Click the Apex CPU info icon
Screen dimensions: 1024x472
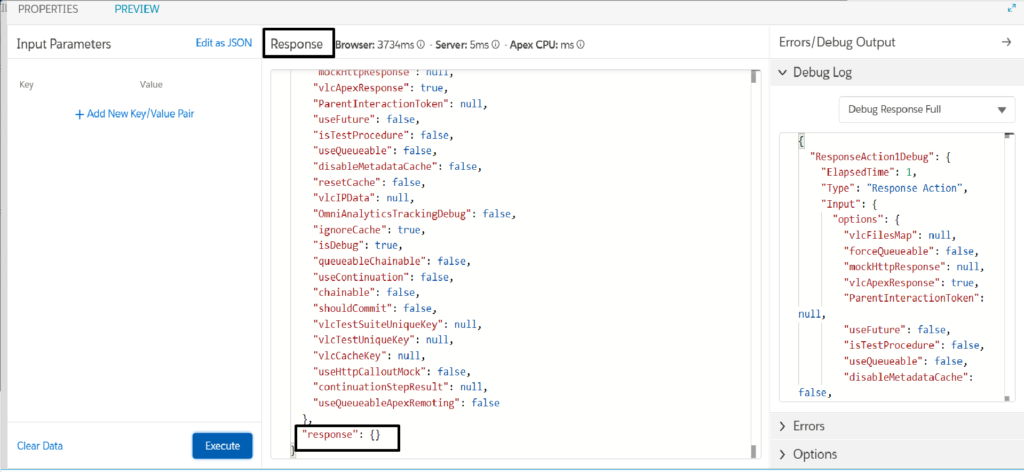[580, 45]
